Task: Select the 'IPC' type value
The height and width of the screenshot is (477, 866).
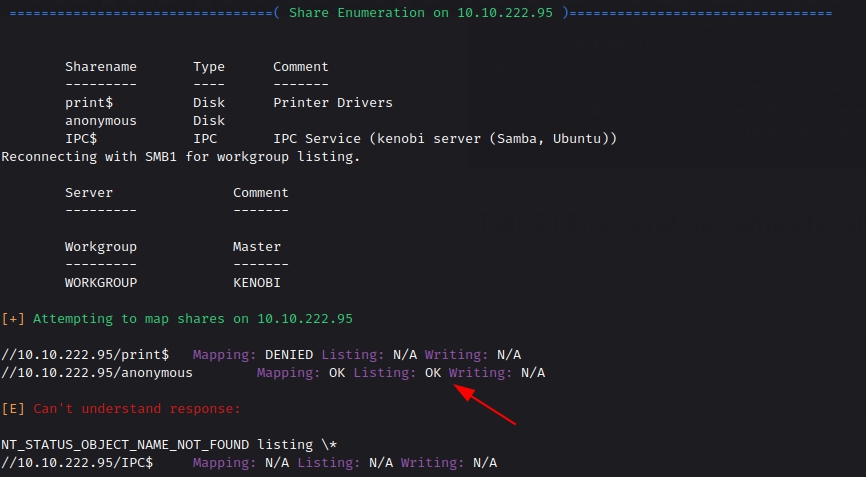Action: [x=205, y=139]
